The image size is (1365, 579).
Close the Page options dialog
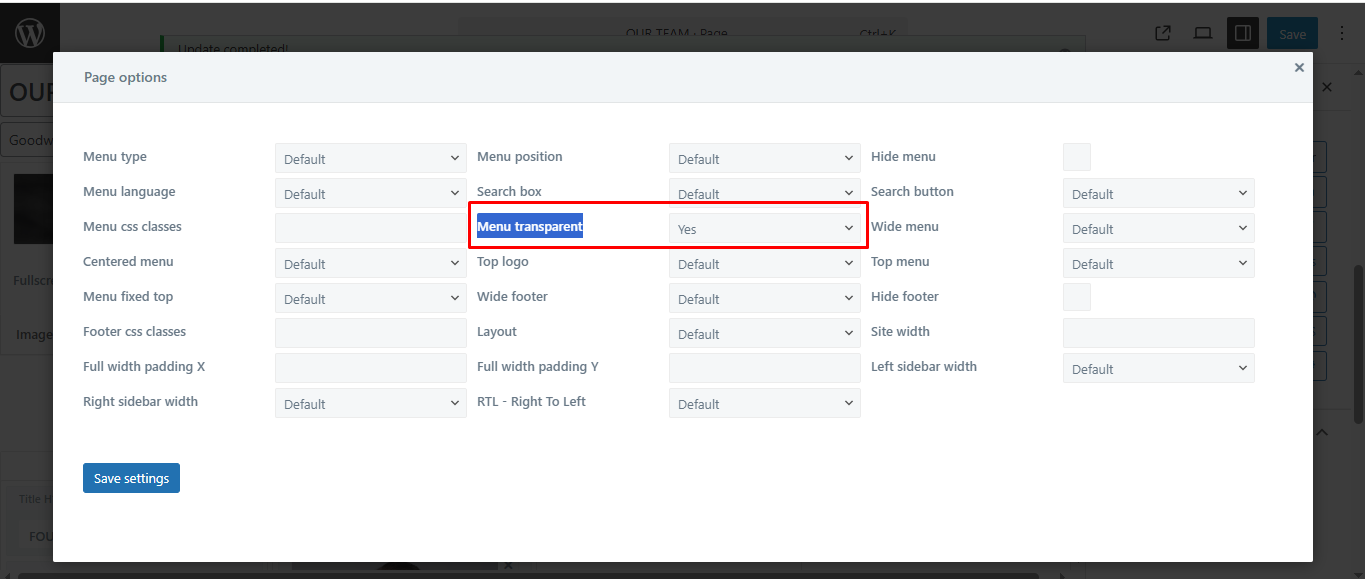(1299, 67)
